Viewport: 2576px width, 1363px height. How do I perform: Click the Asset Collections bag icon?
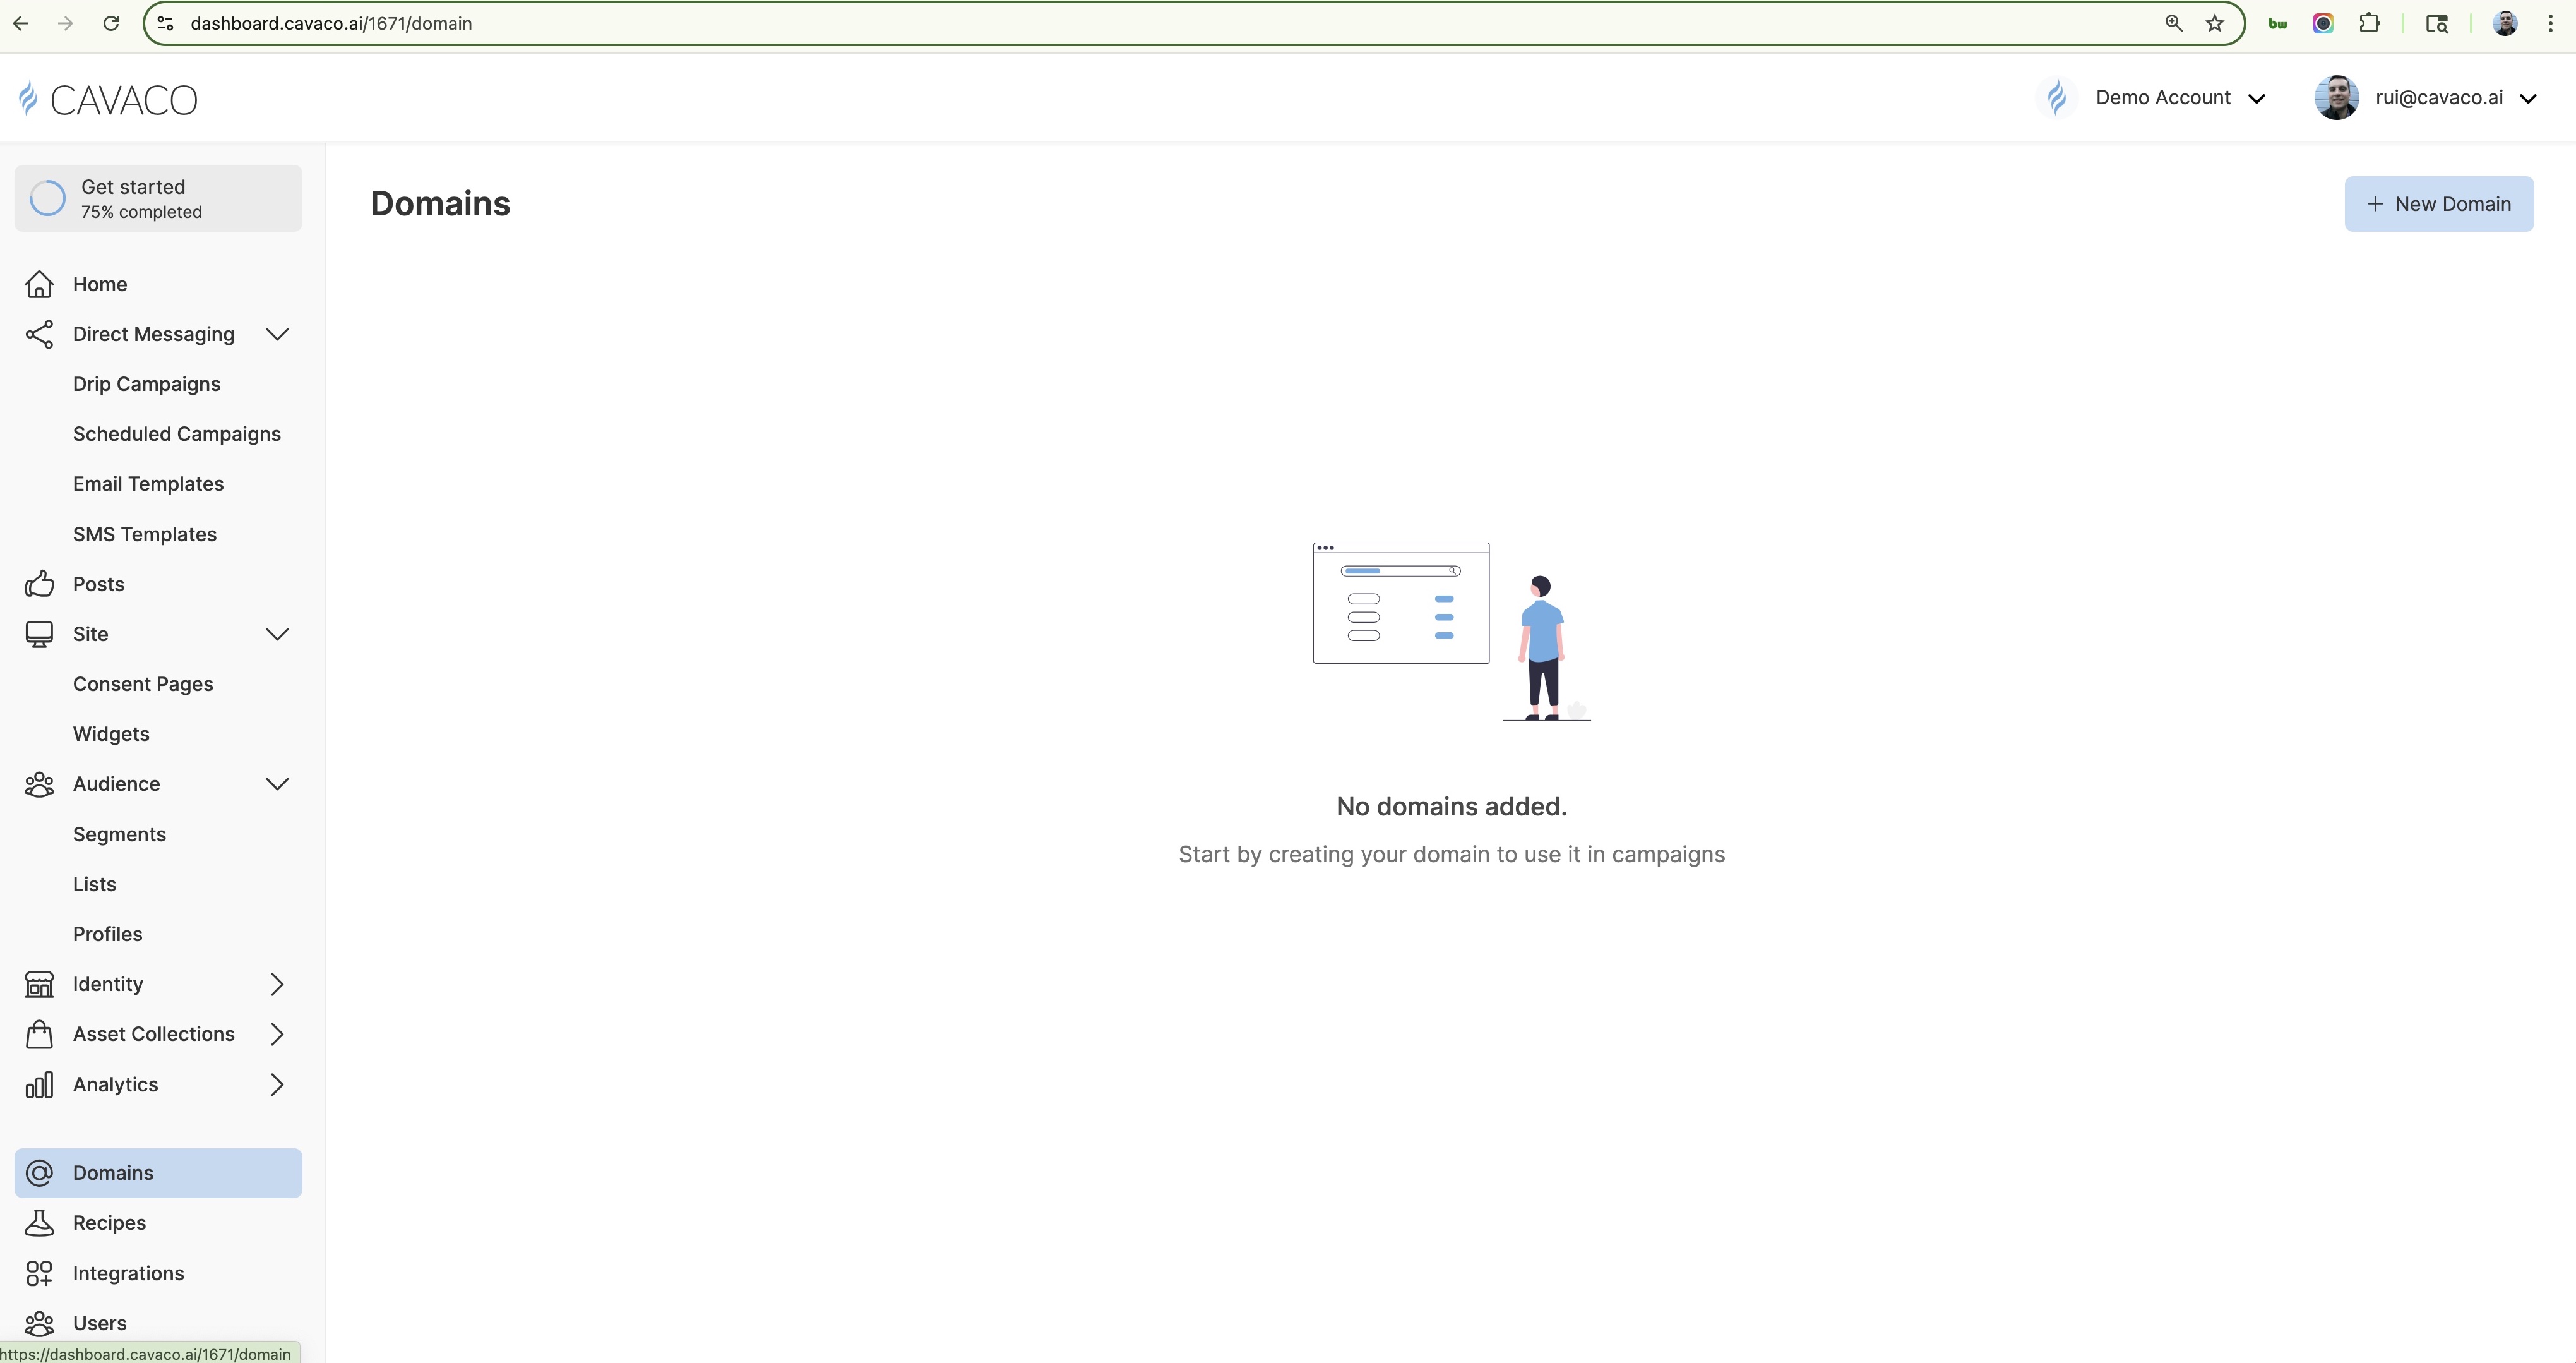pyautogui.click(x=39, y=1034)
